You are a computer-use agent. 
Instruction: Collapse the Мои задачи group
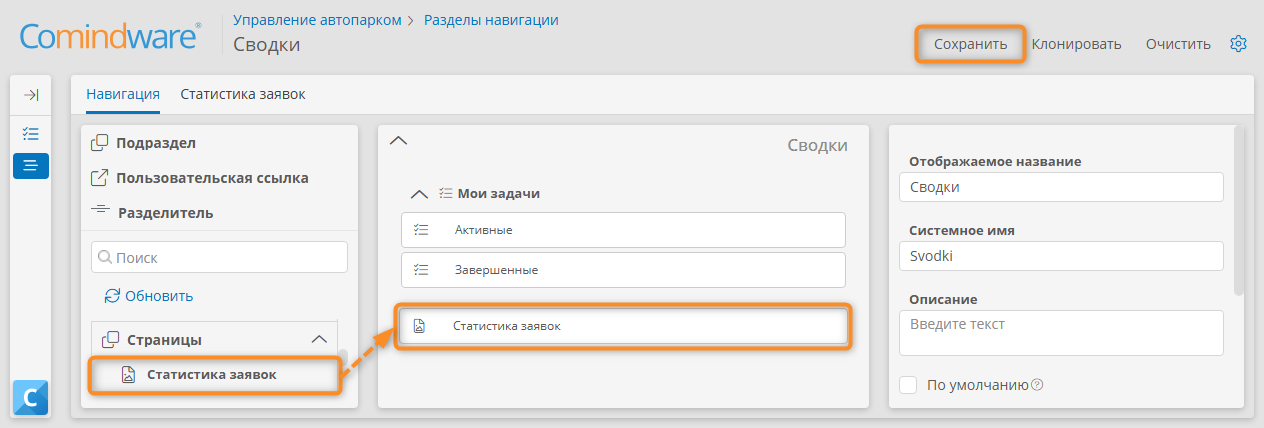coord(420,194)
